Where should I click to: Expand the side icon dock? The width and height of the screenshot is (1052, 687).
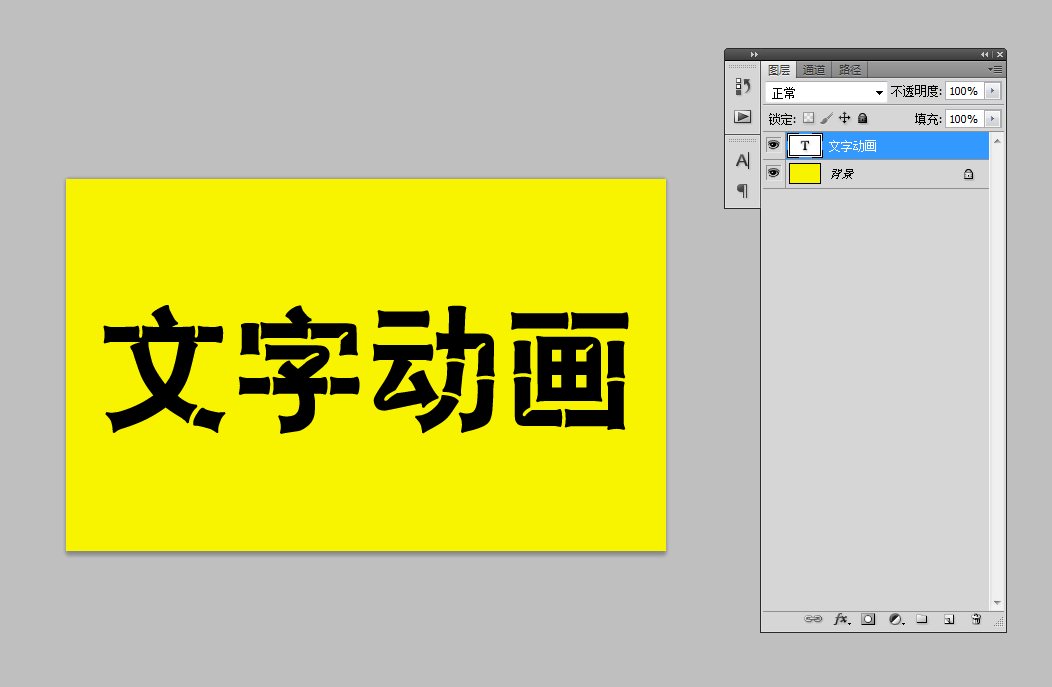click(754, 54)
